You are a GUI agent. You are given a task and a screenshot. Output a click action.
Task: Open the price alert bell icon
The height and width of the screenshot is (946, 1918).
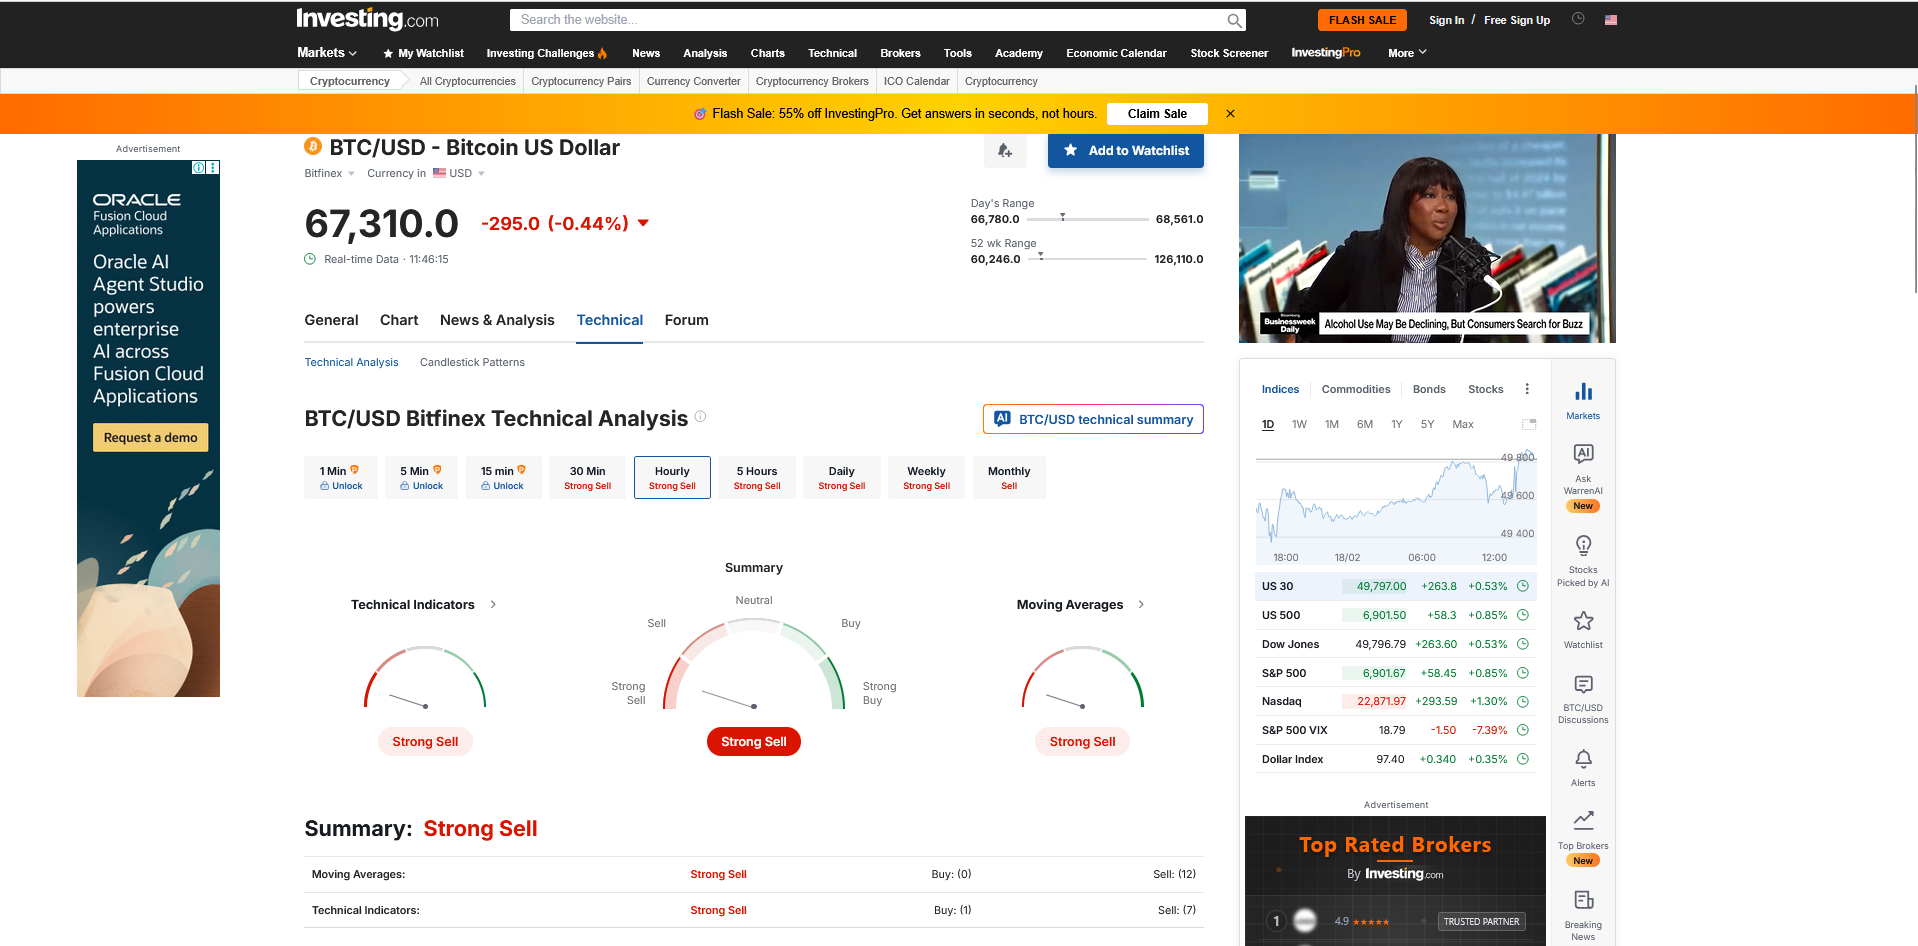(x=1004, y=151)
